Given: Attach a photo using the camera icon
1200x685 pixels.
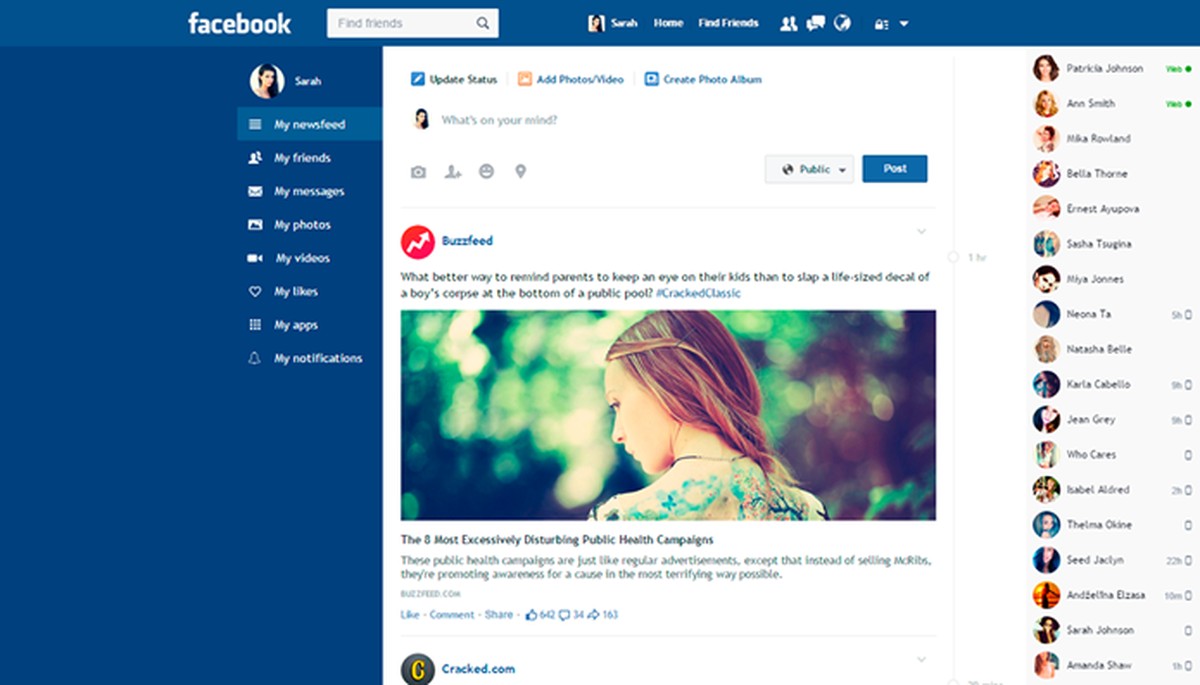Looking at the screenshot, I should pyautogui.click(x=417, y=171).
